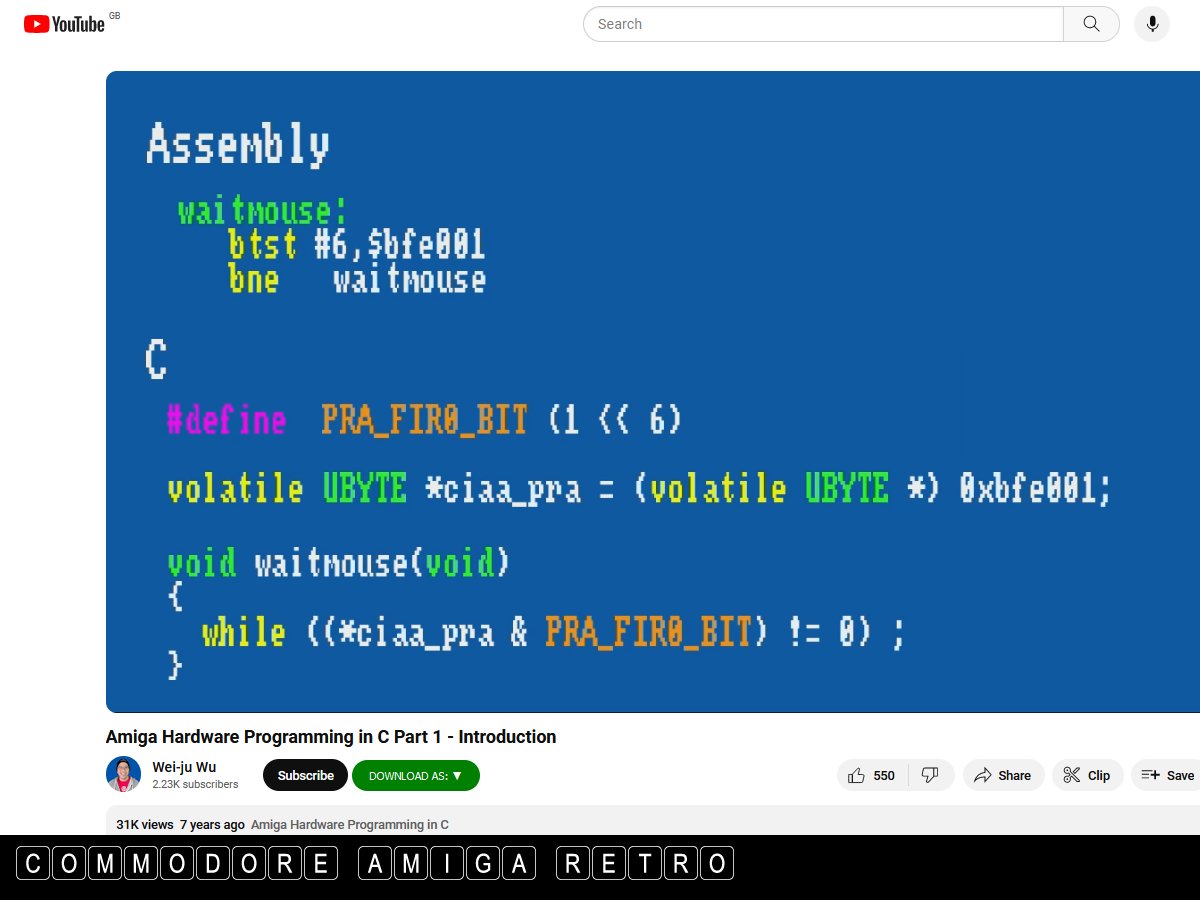Open the Wei-ju Wu channel name link

[x=184, y=767]
